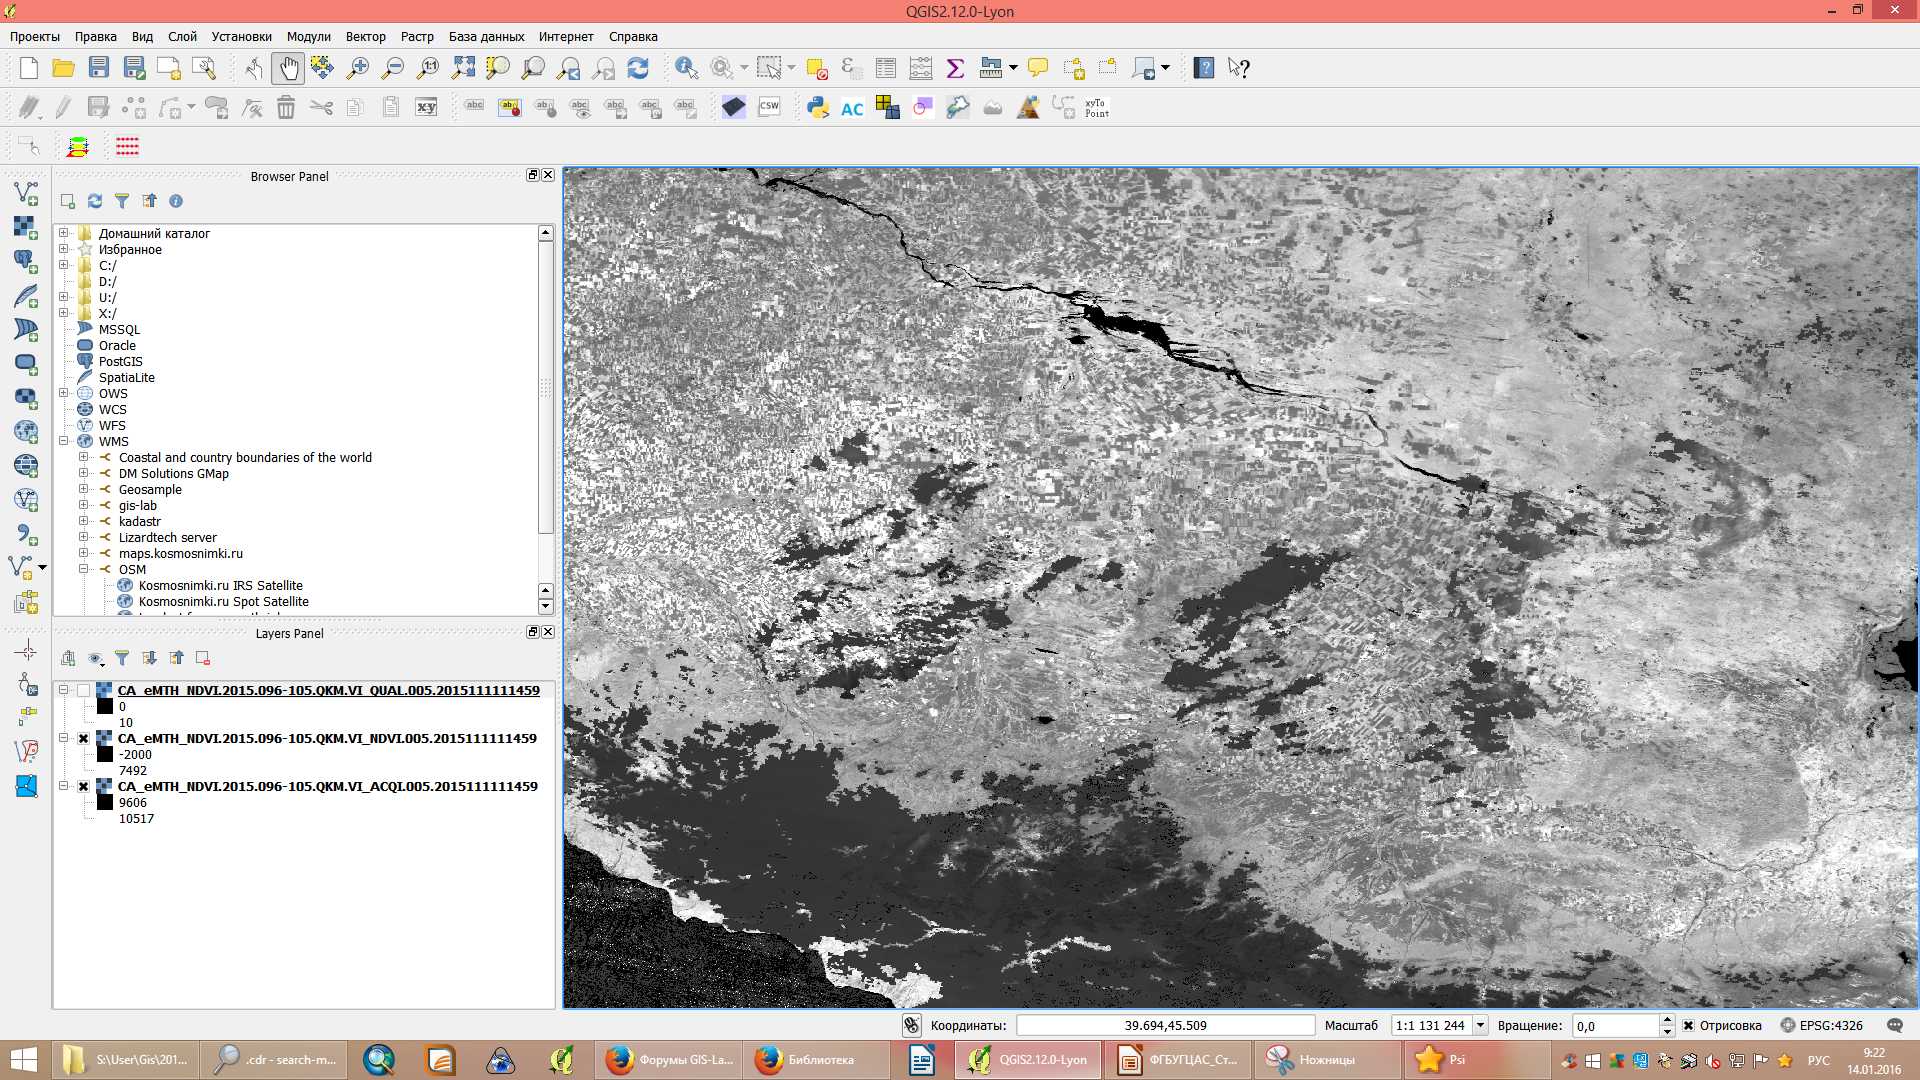Uncheck the Отрисовка render checkbox
Viewport: 1920px width, 1080px height.
tap(1689, 1025)
